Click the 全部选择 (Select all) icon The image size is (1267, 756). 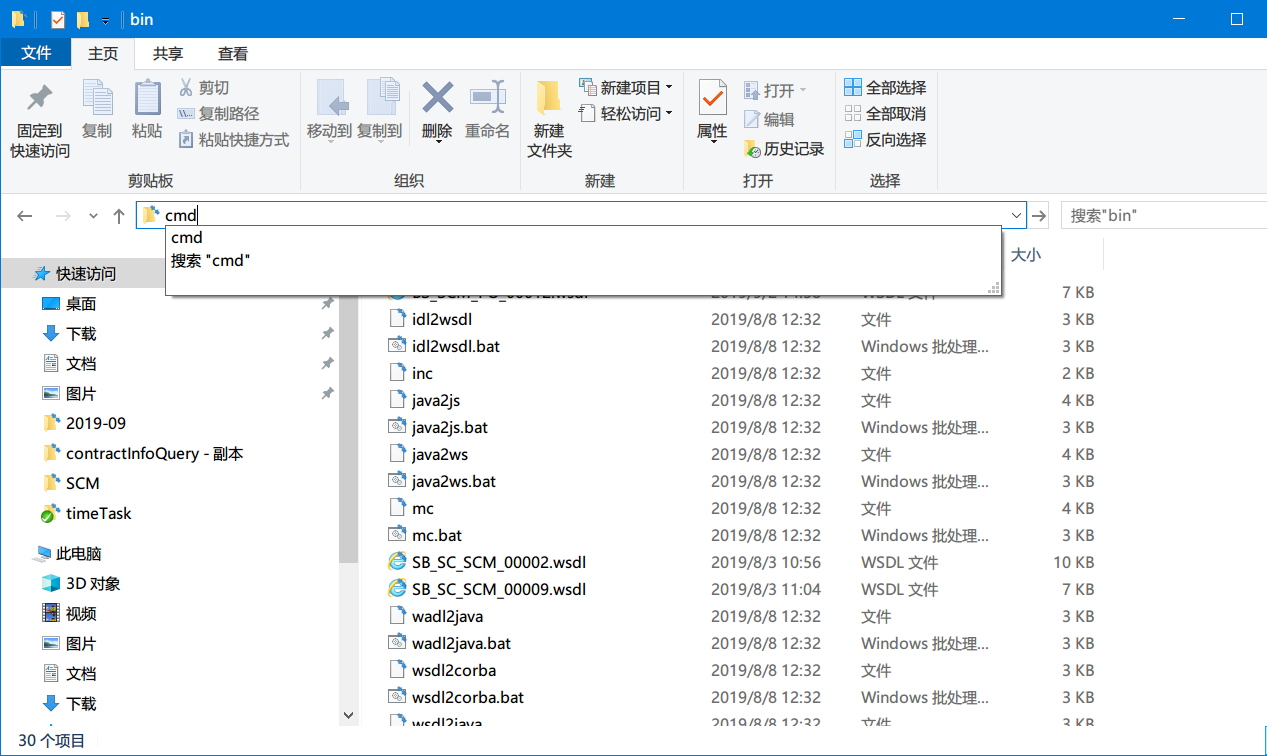point(885,87)
